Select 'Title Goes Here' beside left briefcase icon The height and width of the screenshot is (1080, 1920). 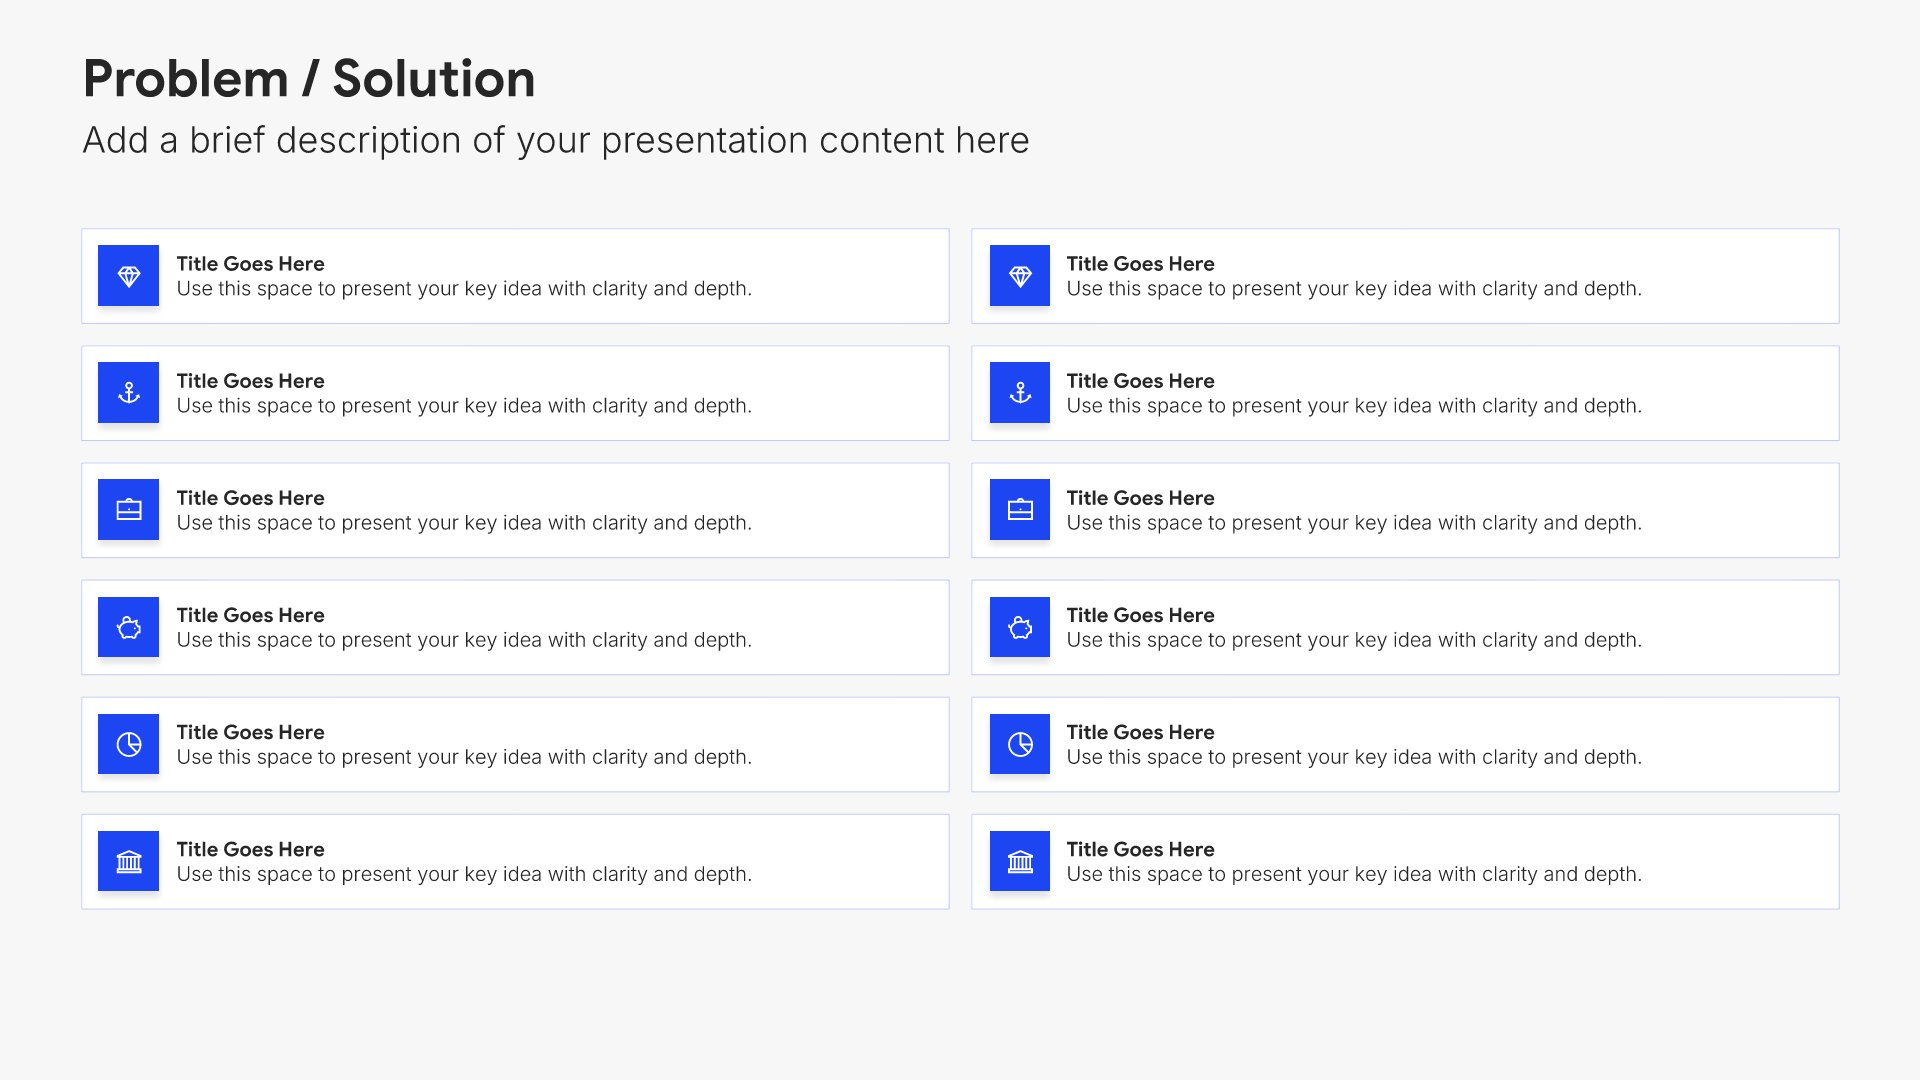coord(250,498)
